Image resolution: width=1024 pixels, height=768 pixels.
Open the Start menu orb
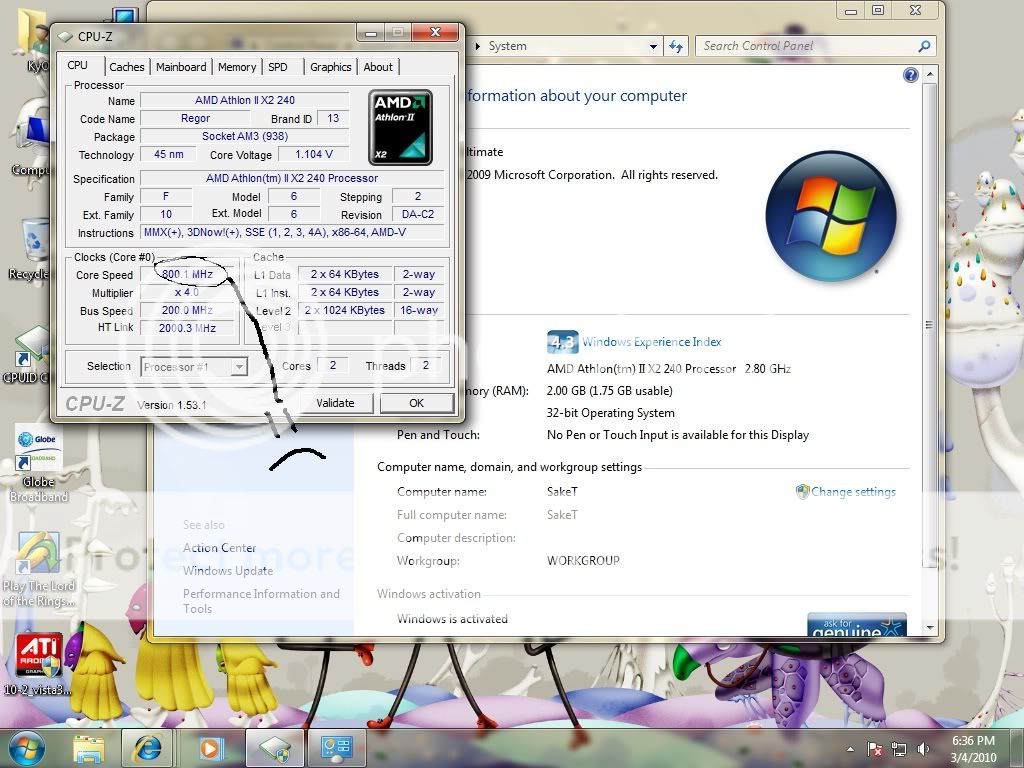pos(26,748)
